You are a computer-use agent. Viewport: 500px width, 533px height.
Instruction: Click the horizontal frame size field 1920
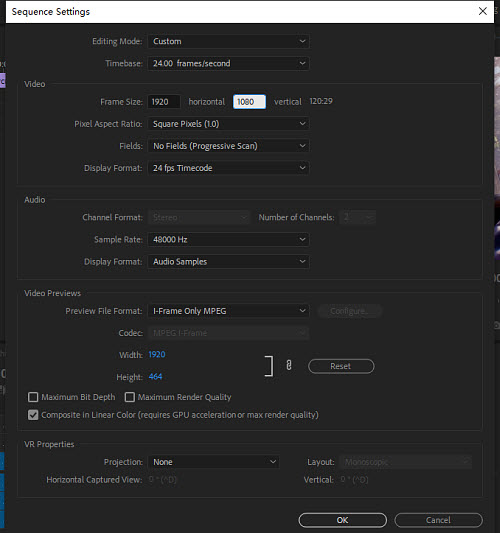tap(164, 102)
